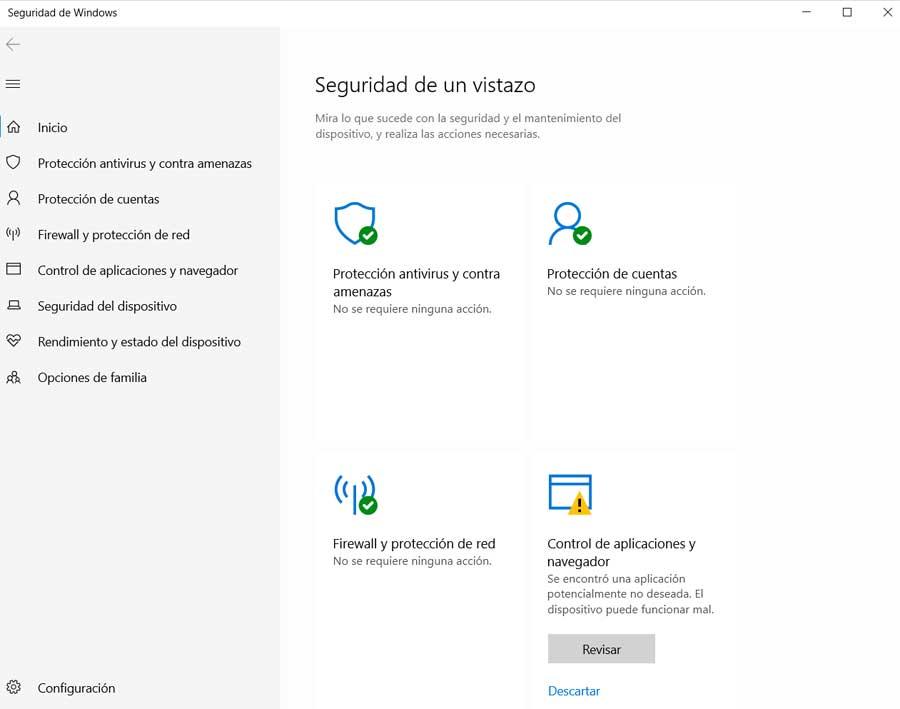Open Rendimiento y estado del dispositivo
900x709 pixels.
click(x=139, y=342)
